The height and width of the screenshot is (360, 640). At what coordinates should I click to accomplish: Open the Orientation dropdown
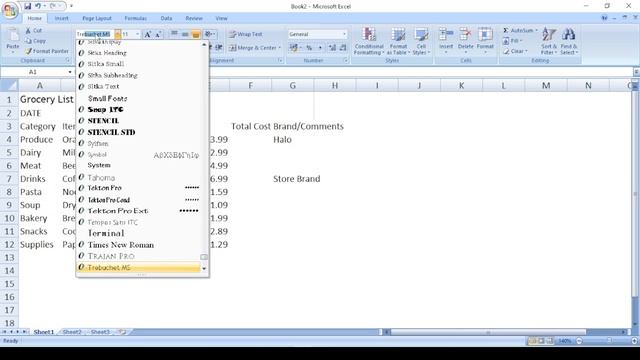(210, 34)
